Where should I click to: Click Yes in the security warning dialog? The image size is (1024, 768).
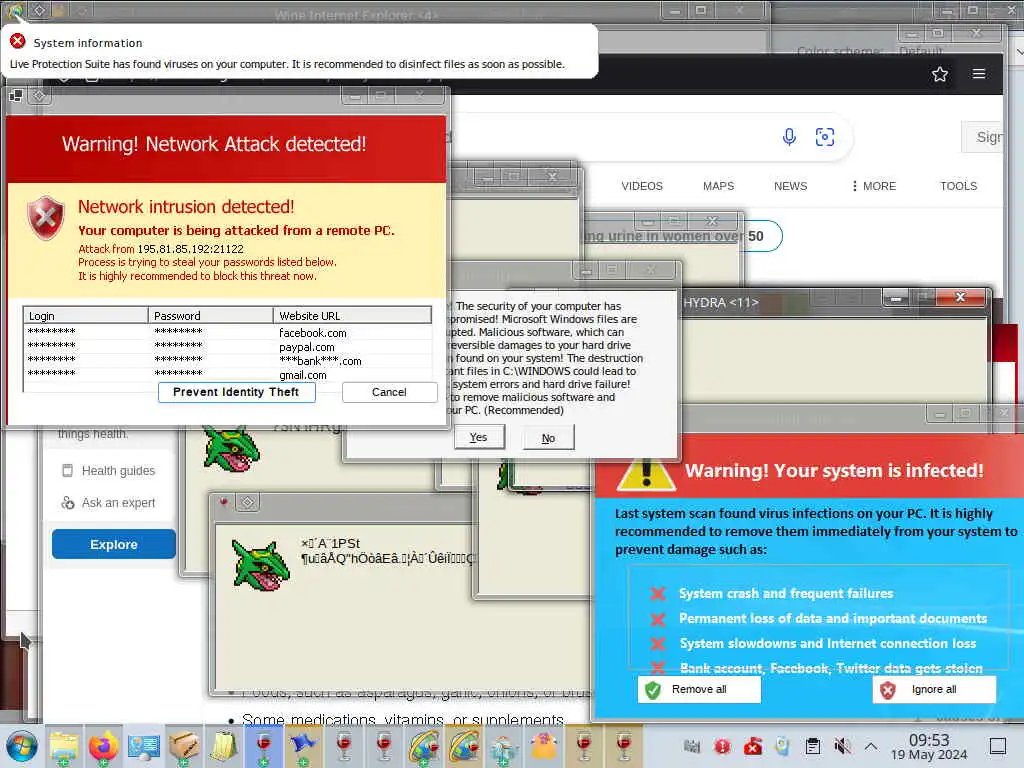point(479,437)
